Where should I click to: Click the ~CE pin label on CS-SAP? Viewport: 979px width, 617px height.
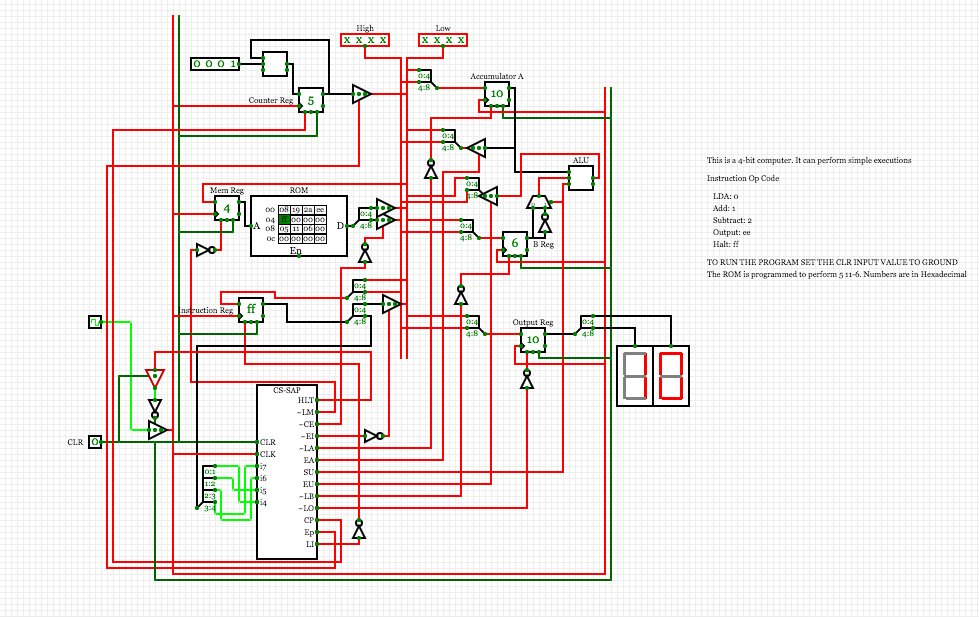(x=305, y=425)
